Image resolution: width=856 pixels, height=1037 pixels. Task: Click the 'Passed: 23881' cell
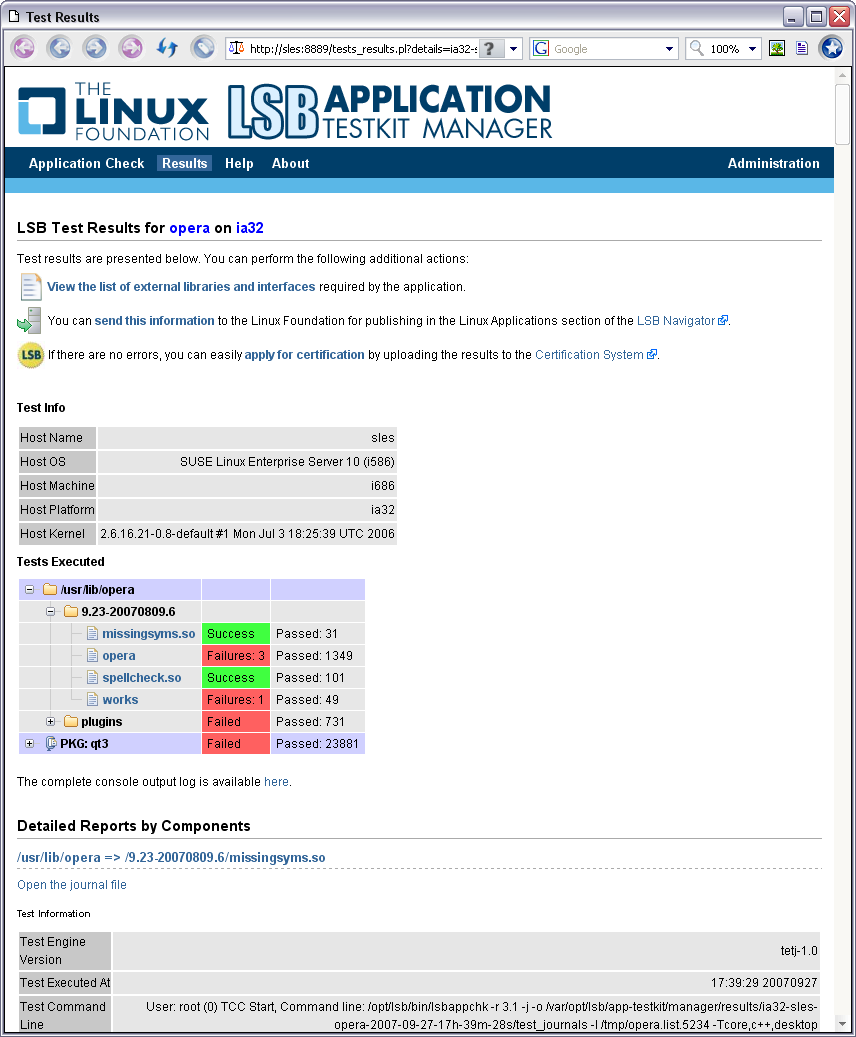tap(318, 743)
